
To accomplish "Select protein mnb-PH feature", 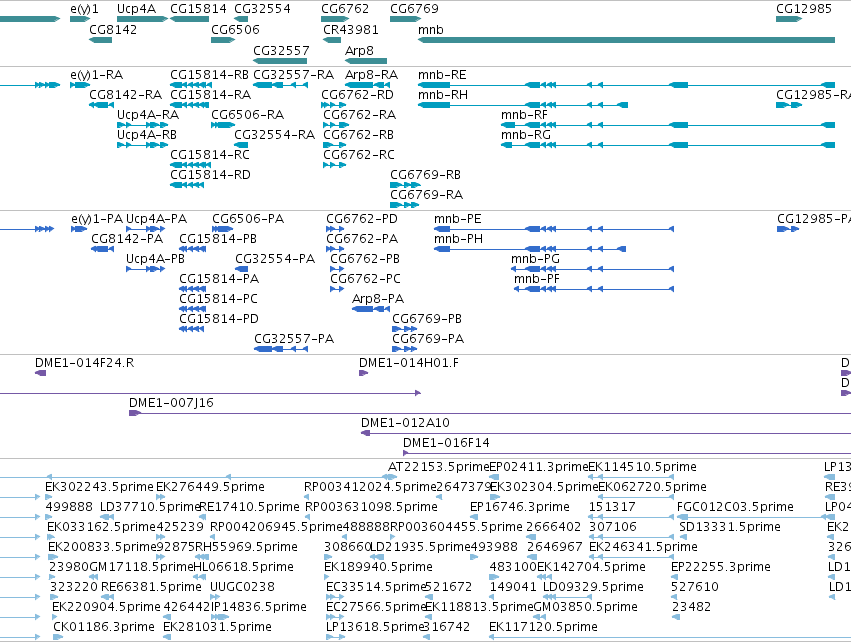I will coord(530,249).
